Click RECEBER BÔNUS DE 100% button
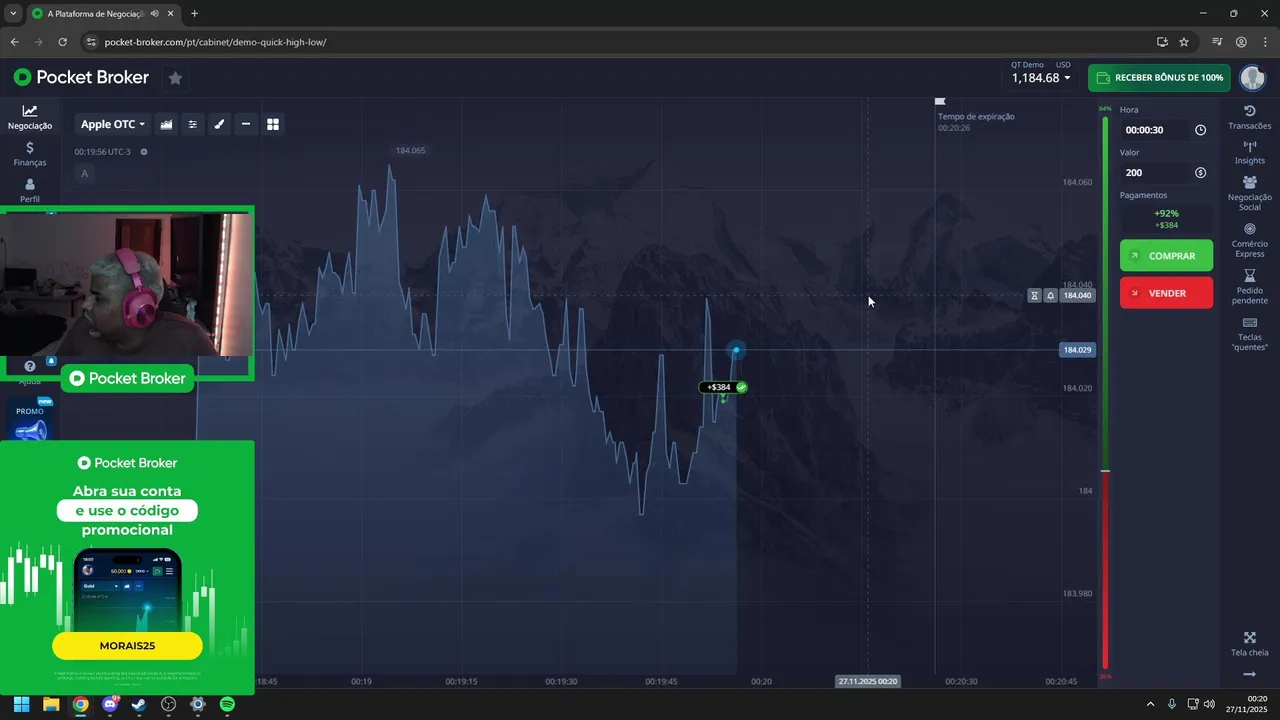1280x720 pixels. tap(1159, 78)
